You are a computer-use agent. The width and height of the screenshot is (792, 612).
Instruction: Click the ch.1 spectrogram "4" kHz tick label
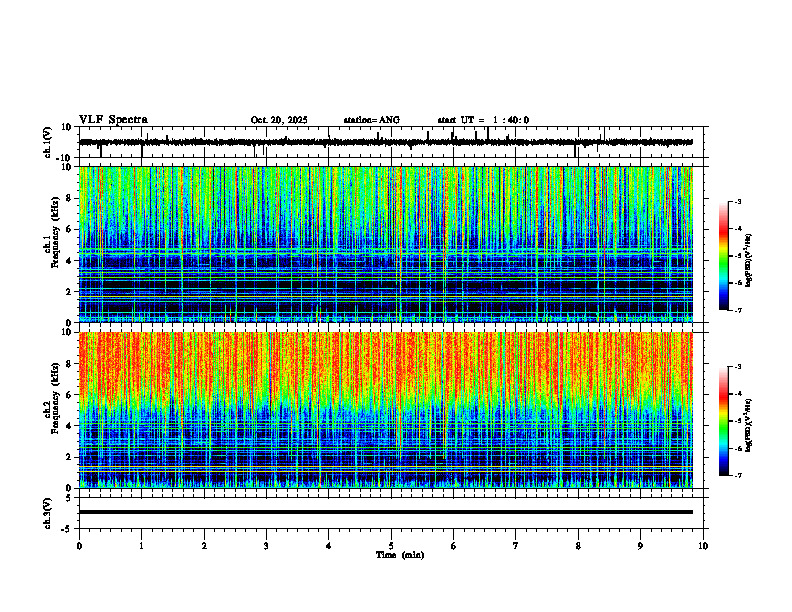click(69, 261)
